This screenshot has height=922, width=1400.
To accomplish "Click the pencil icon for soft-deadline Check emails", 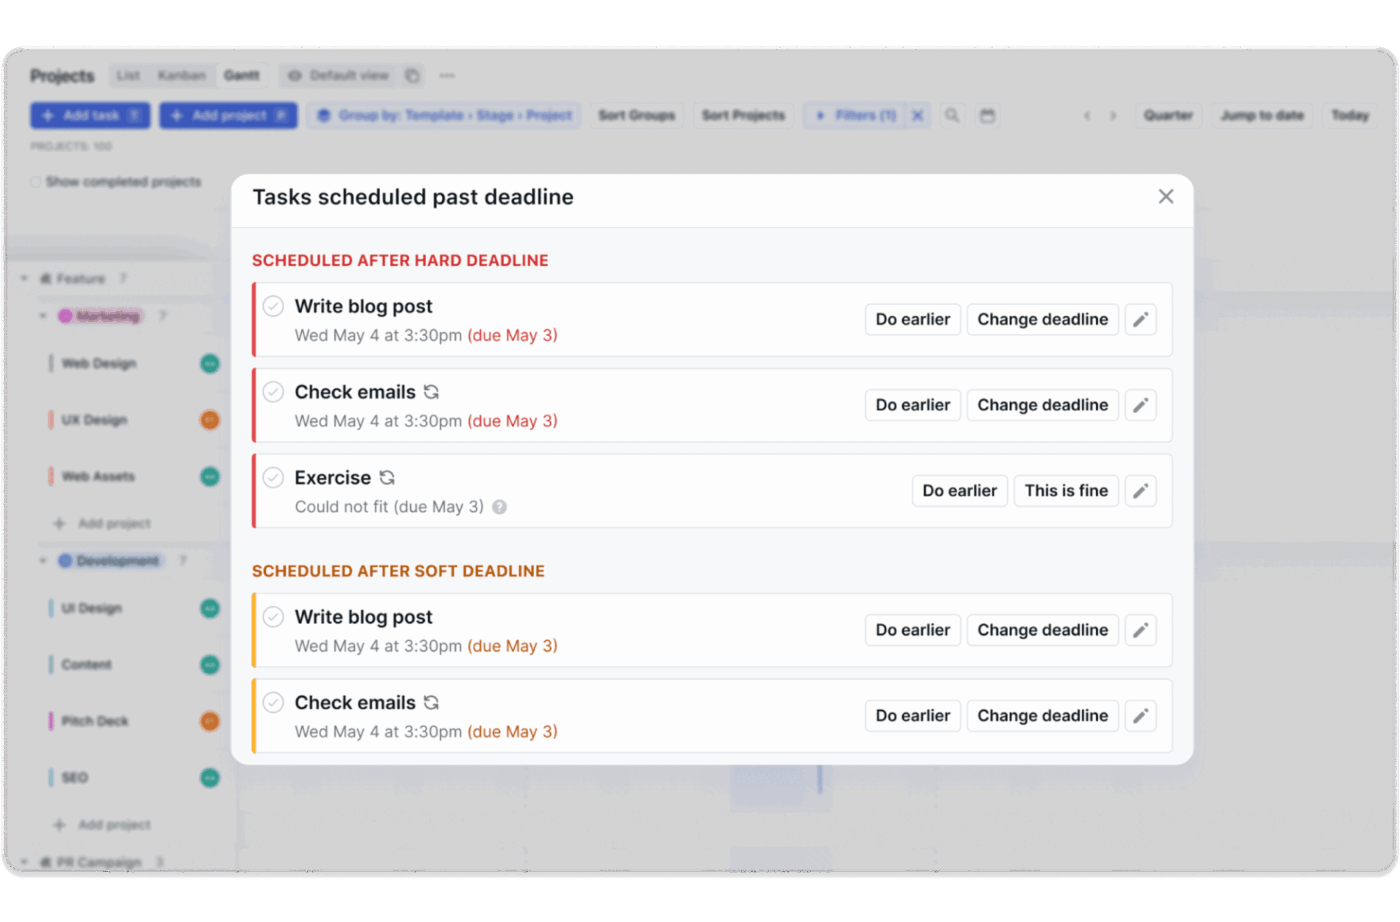I will click(1140, 716).
